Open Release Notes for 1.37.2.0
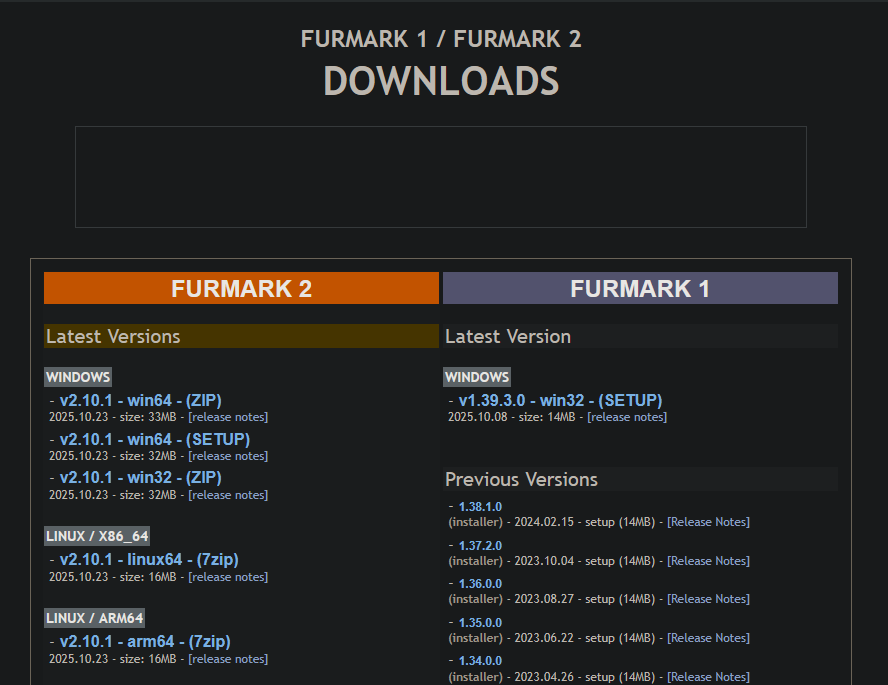The image size is (888, 685). [x=708, y=561]
